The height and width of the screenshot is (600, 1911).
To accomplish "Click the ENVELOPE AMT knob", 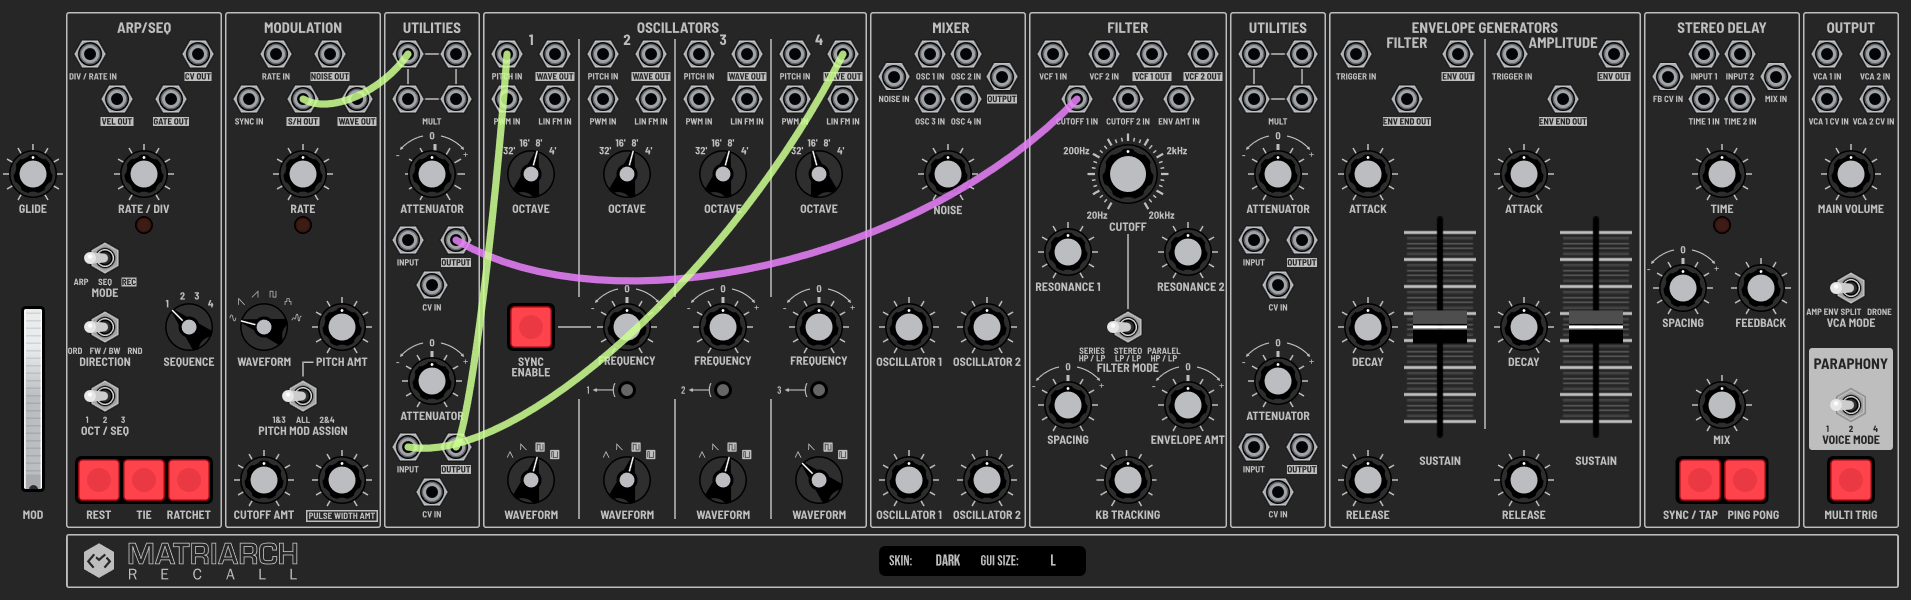I will (x=1188, y=405).
